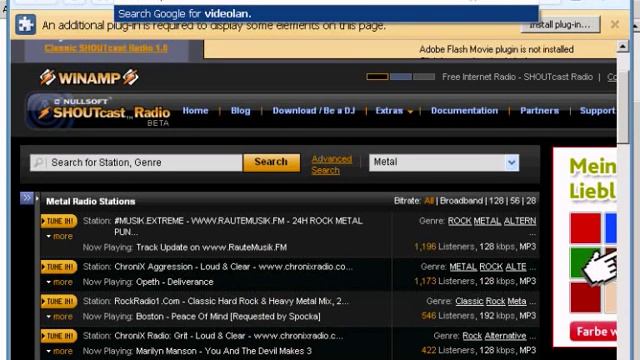Click the Winamp logo
Image resolution: width=640 pixels, height=360 pixels.
click(89, 78)
